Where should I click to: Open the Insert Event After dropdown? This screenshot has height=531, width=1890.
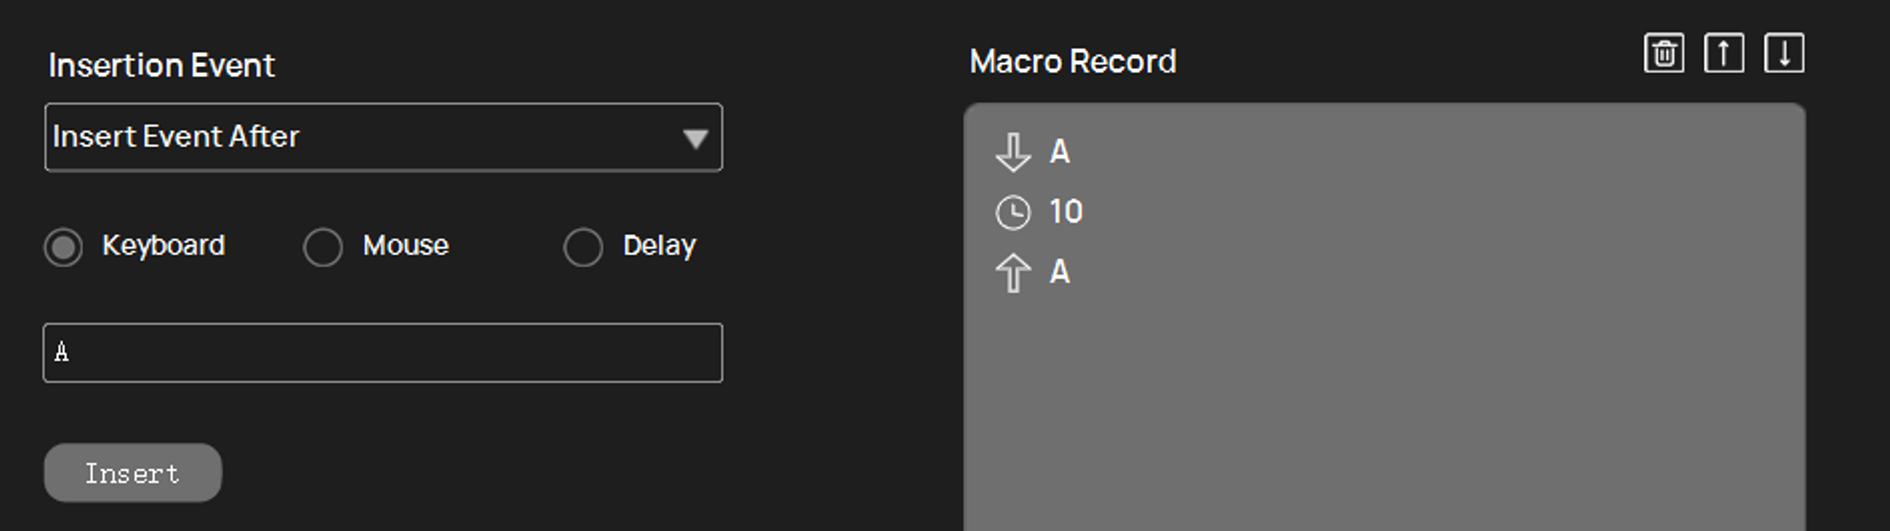point(383,137)
